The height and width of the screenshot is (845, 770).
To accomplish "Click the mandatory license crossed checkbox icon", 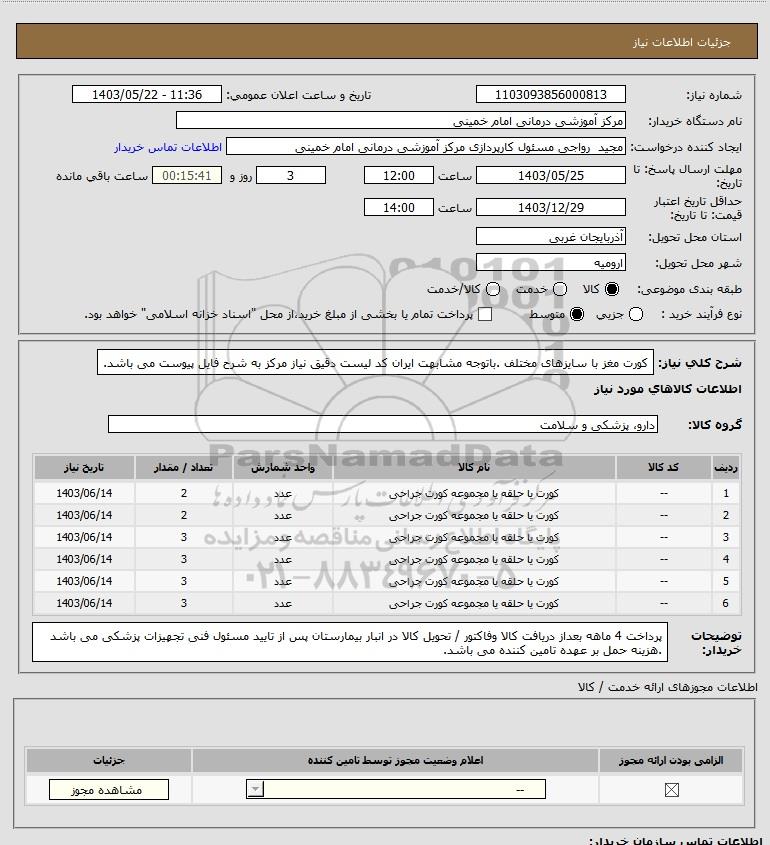I will coord(671,790).
